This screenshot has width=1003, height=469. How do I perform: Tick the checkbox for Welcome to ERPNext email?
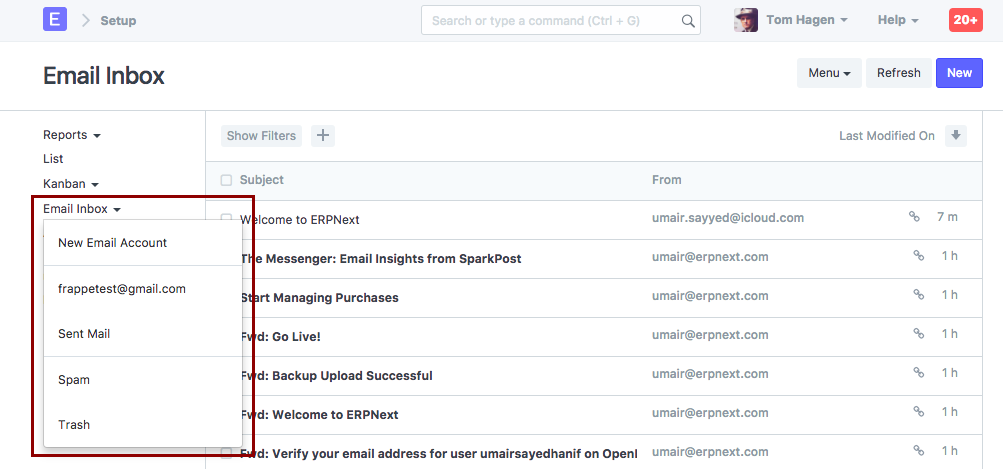coord(226,218)
